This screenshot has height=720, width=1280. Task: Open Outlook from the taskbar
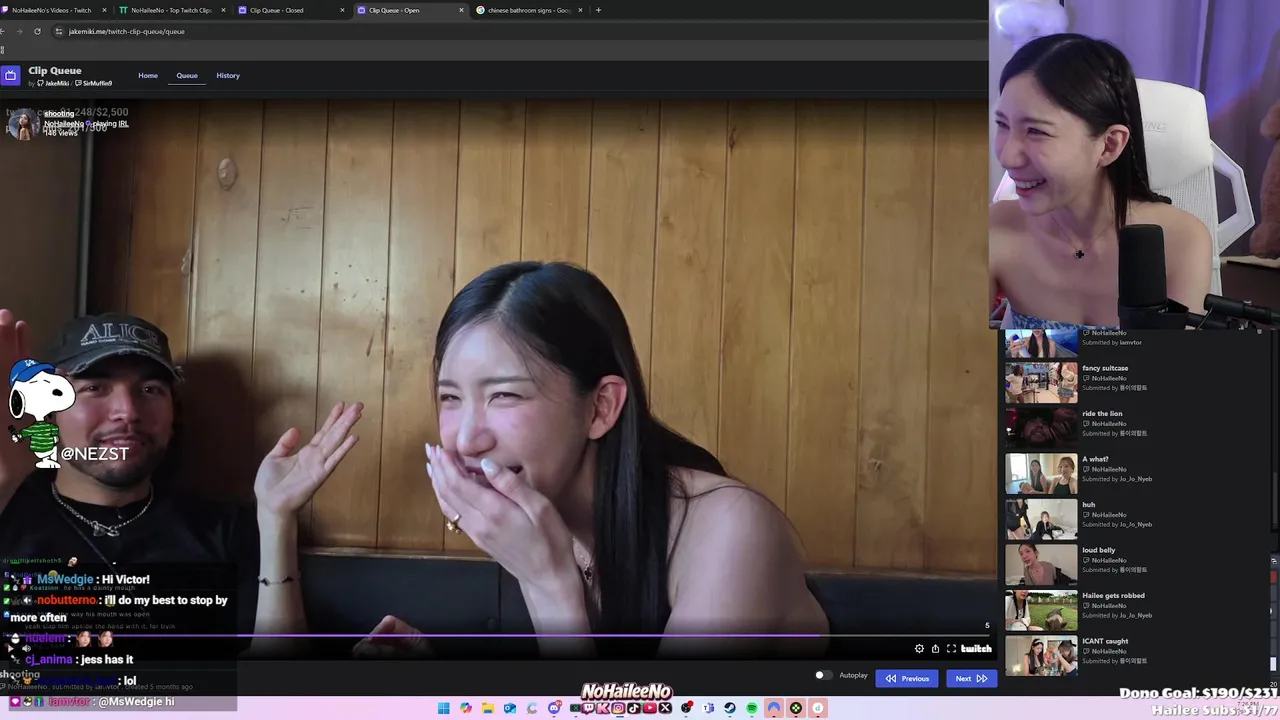pos(509,708)
